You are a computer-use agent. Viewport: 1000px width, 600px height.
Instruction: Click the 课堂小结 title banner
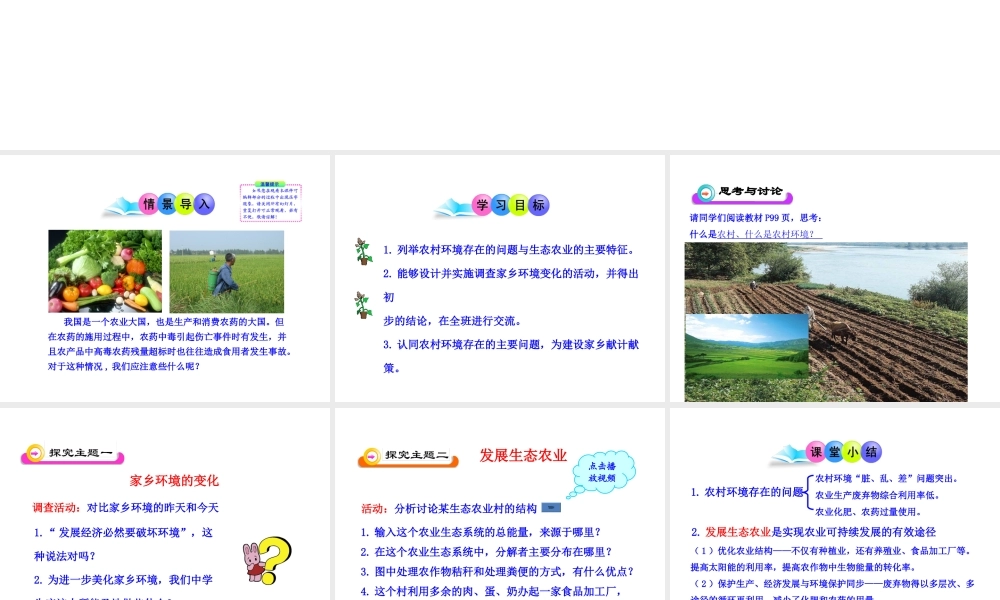point(827,453)
